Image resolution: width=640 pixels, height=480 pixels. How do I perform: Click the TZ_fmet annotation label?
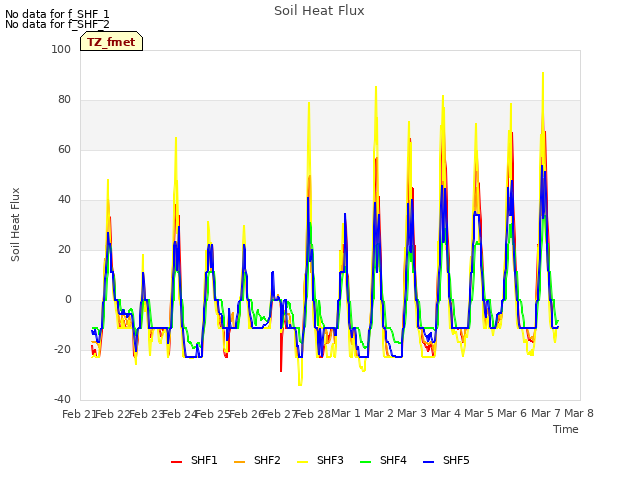click(x=111, y=41)
